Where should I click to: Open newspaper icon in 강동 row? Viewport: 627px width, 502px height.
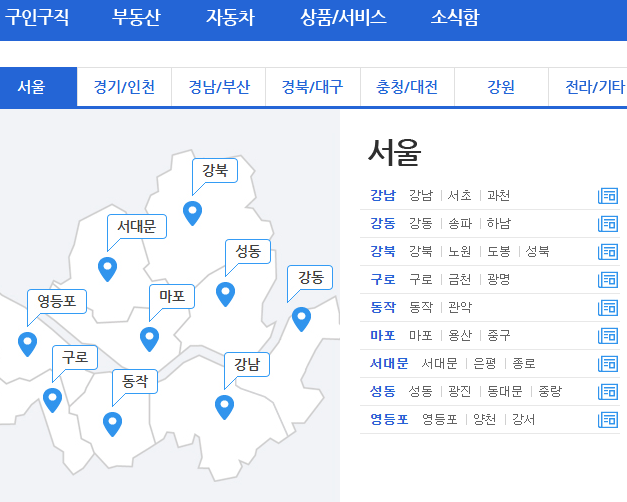[608, 224]
